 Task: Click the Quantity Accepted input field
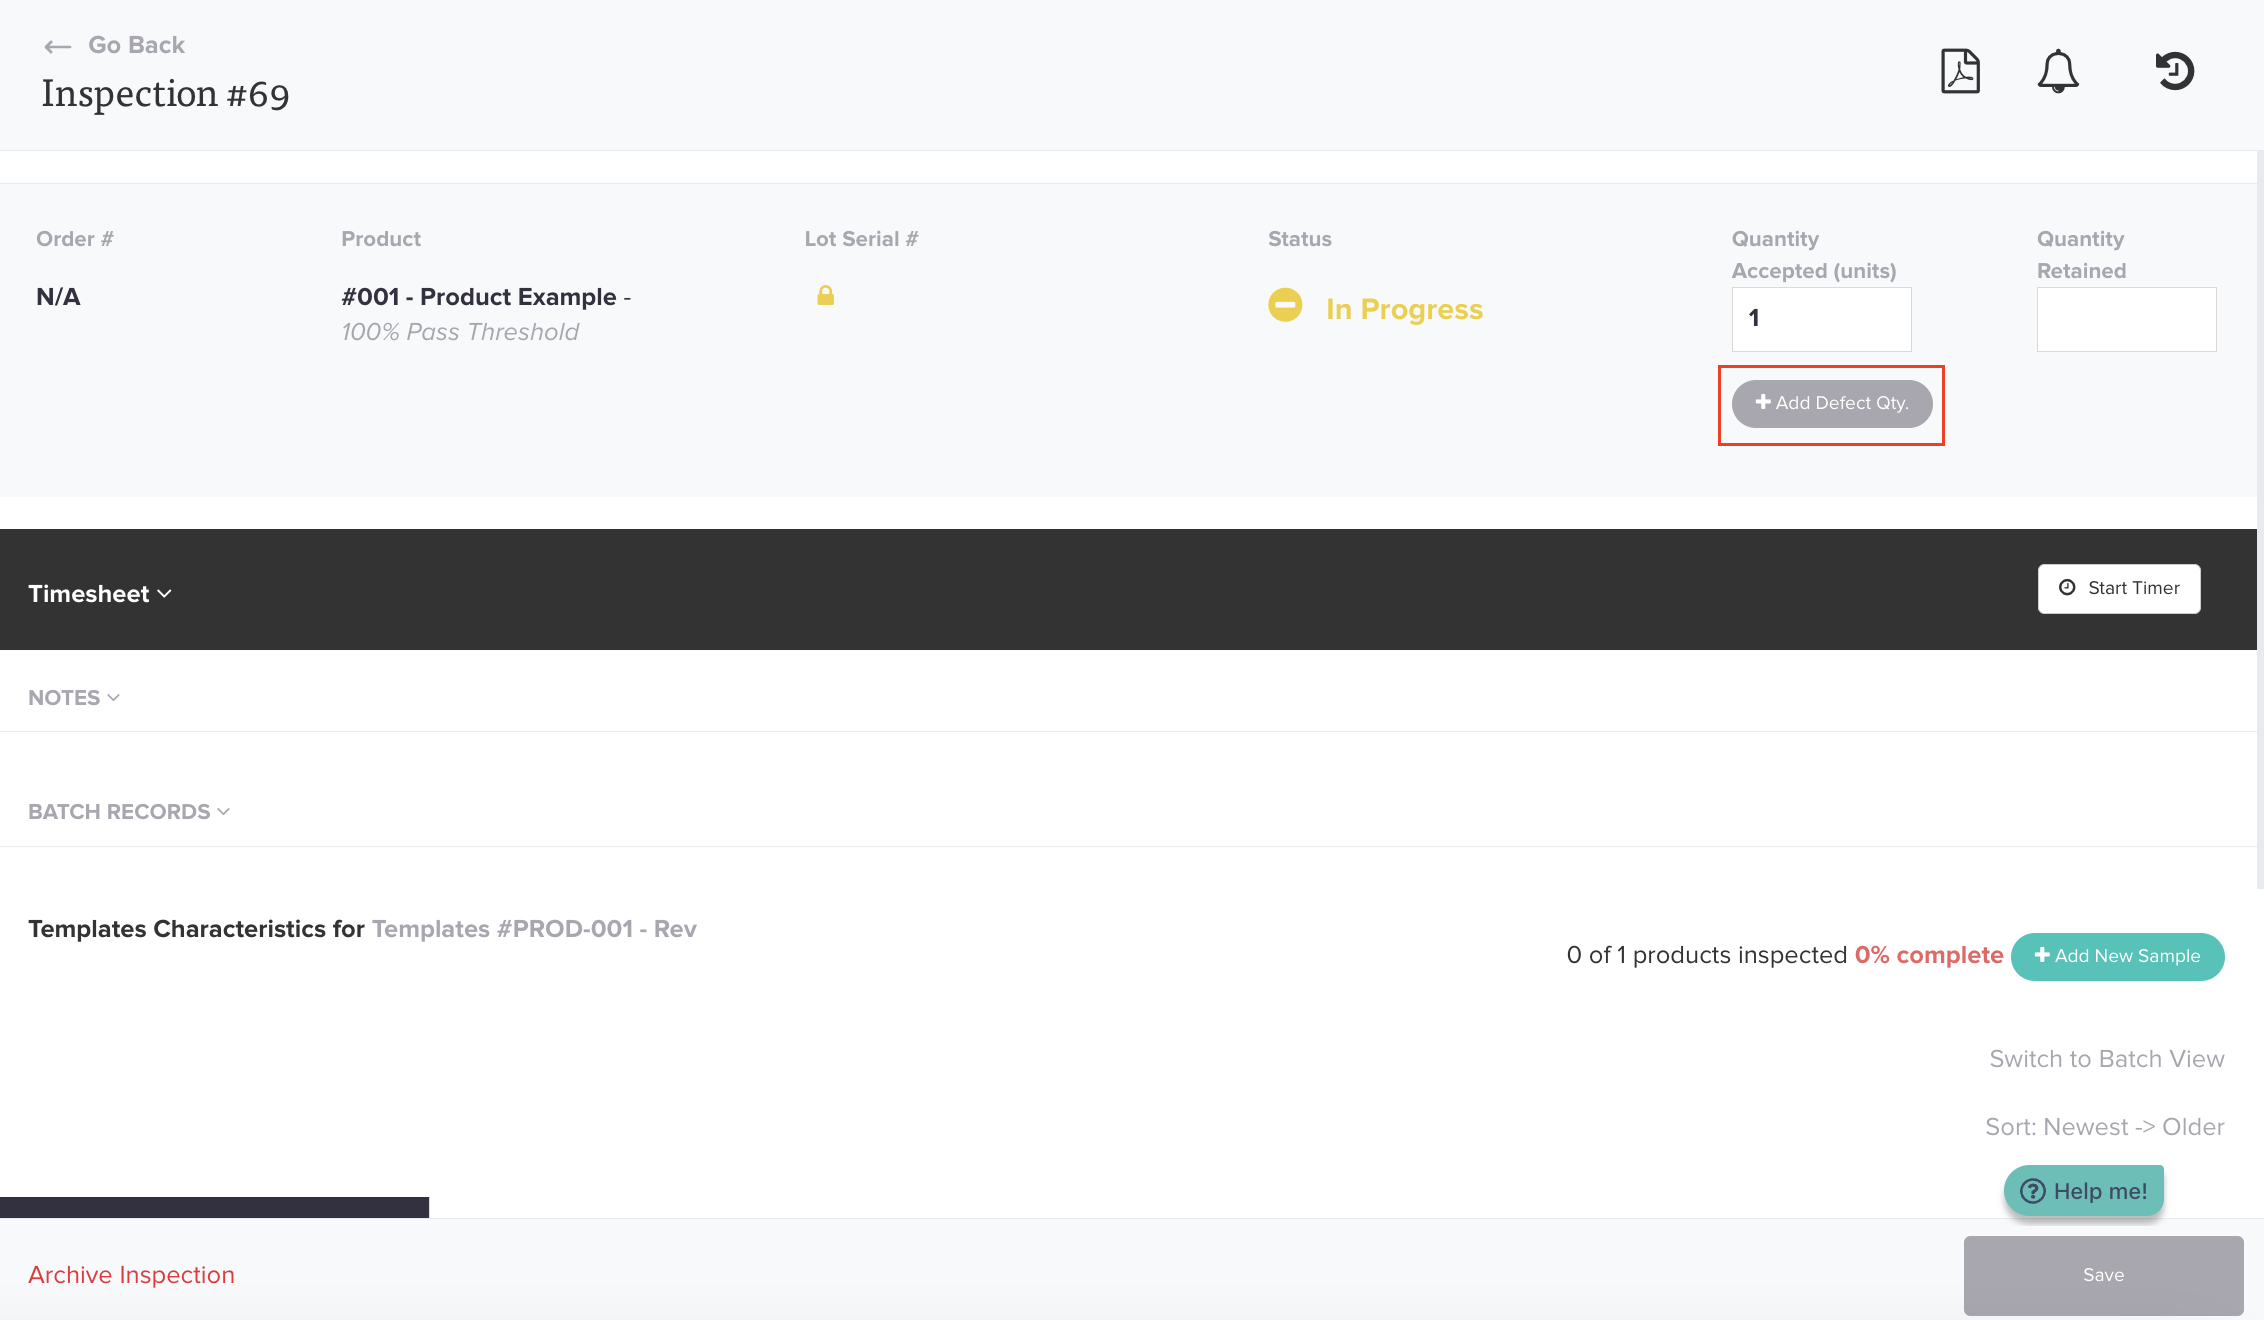[x=1821, y=319]
